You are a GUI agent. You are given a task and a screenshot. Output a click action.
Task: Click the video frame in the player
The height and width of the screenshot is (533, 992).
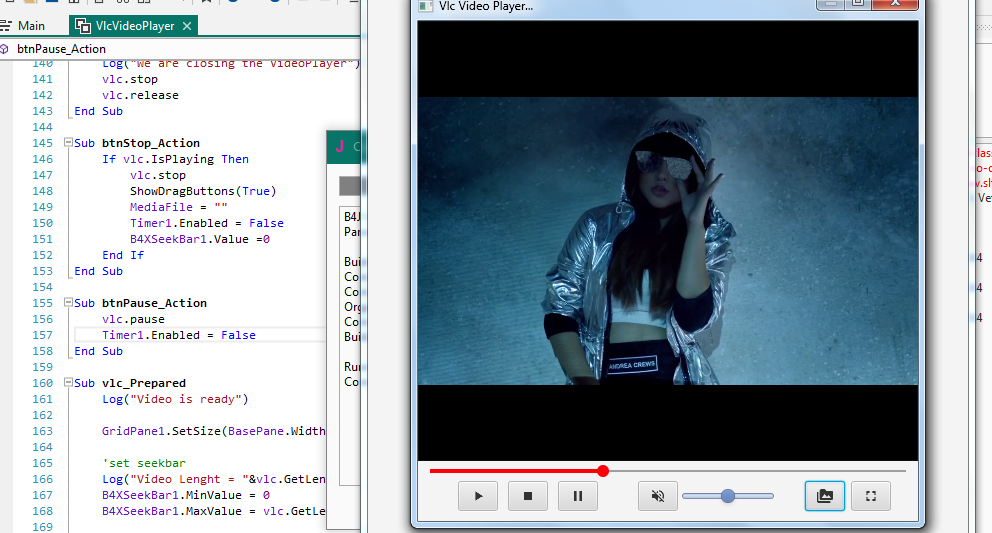pyautogui.click(x=667, y=241)
